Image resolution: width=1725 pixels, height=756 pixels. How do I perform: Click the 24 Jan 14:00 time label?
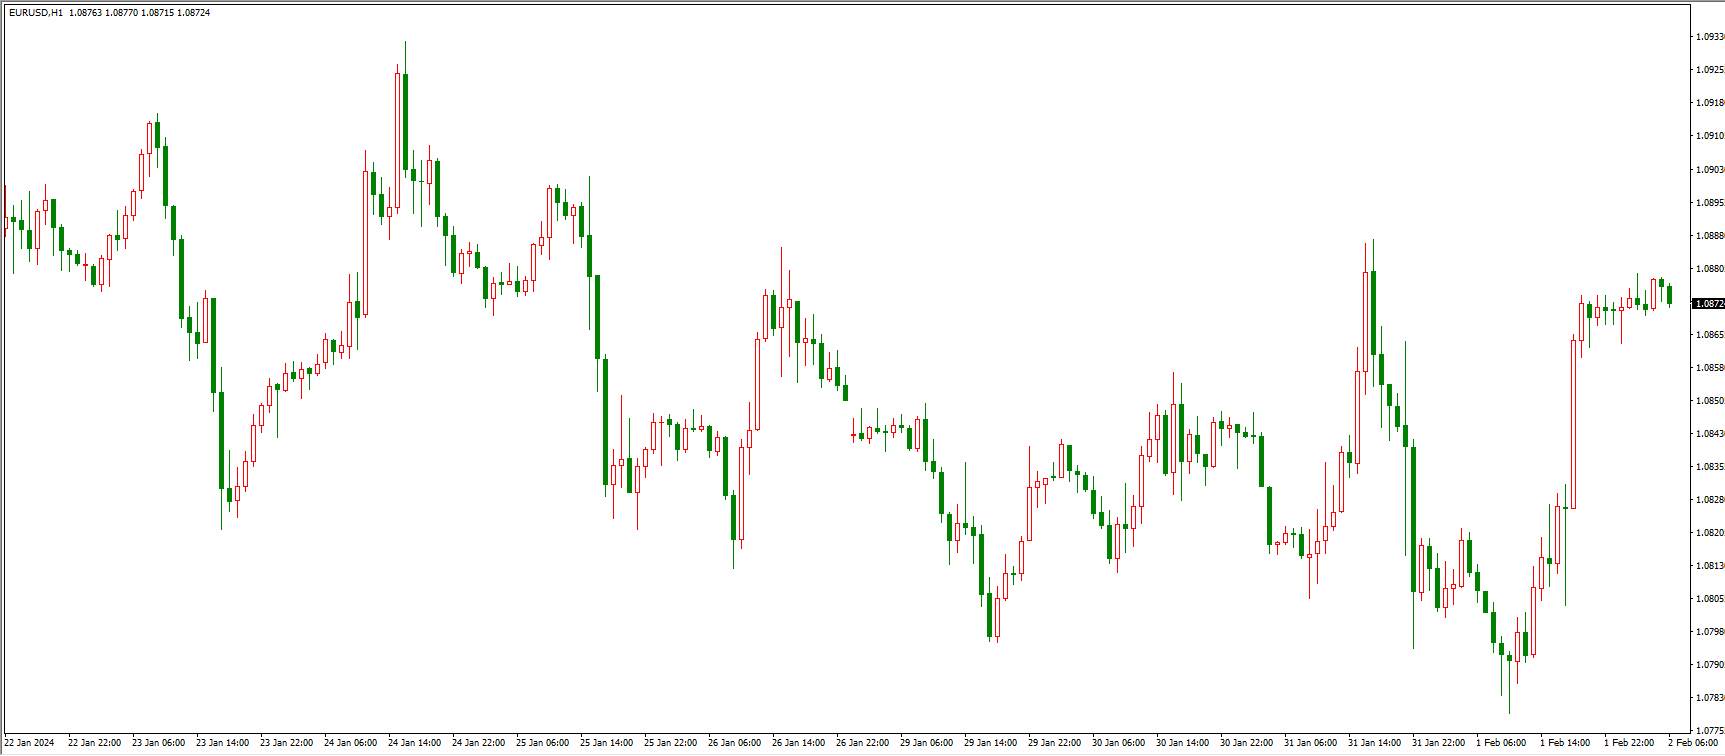click(415, 742)
